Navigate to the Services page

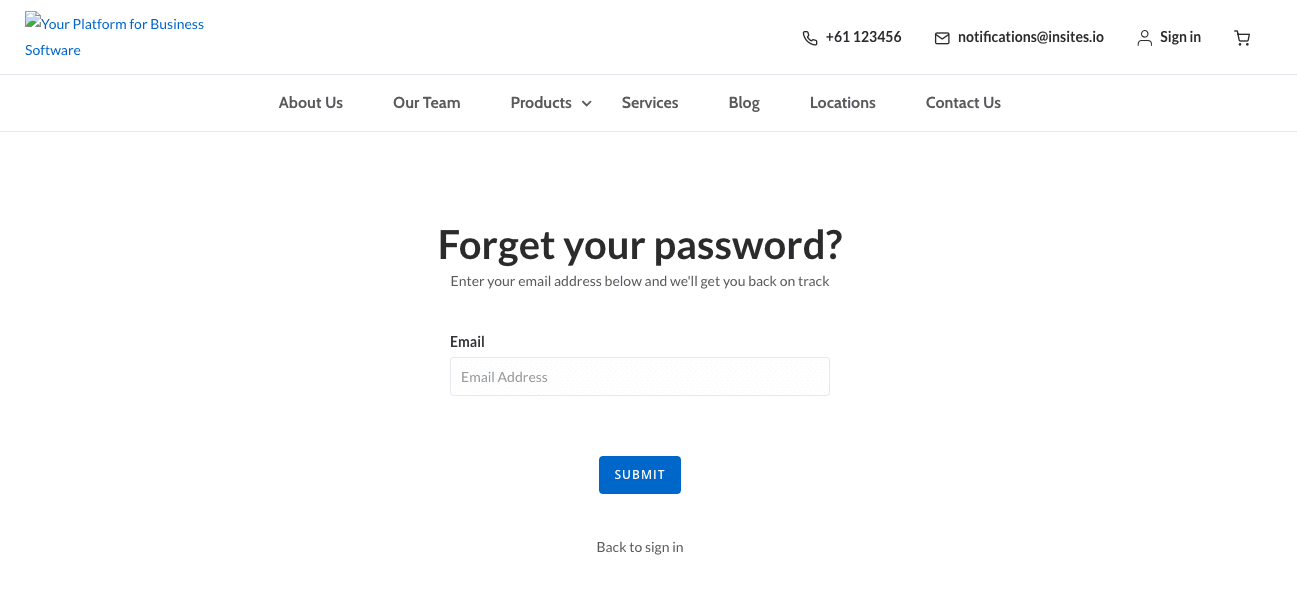(650, 103)
